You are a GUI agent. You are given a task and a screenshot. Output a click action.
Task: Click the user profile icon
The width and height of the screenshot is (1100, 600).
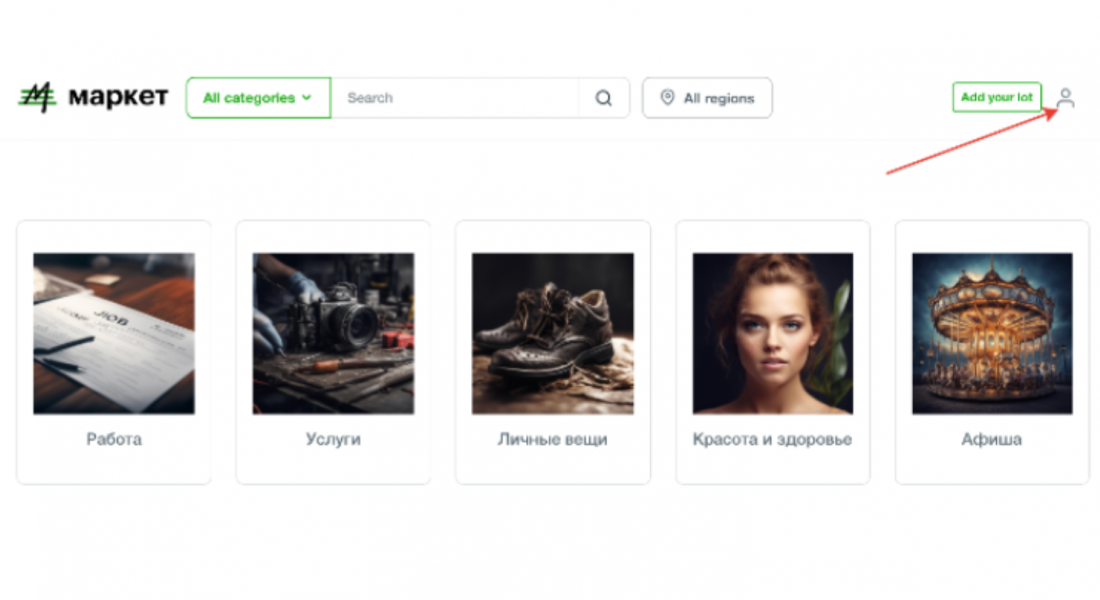tap(1065, 98)
